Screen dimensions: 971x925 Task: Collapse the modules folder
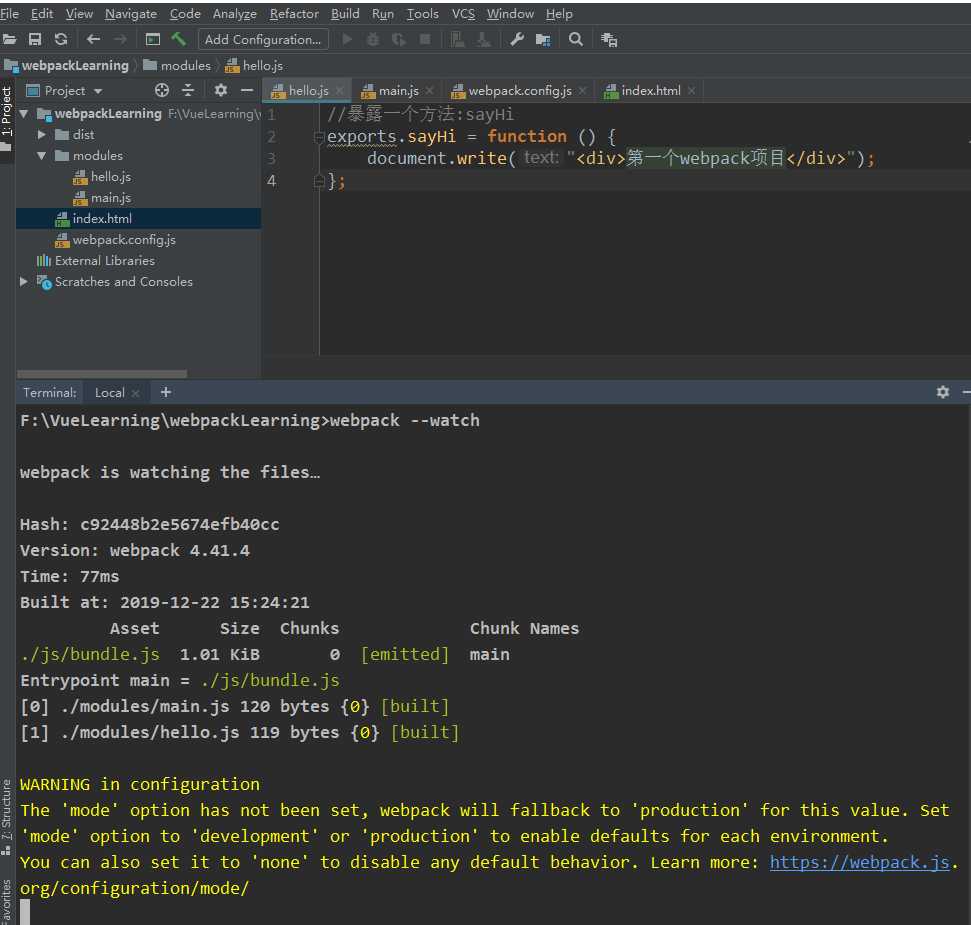tap(41, 155)
